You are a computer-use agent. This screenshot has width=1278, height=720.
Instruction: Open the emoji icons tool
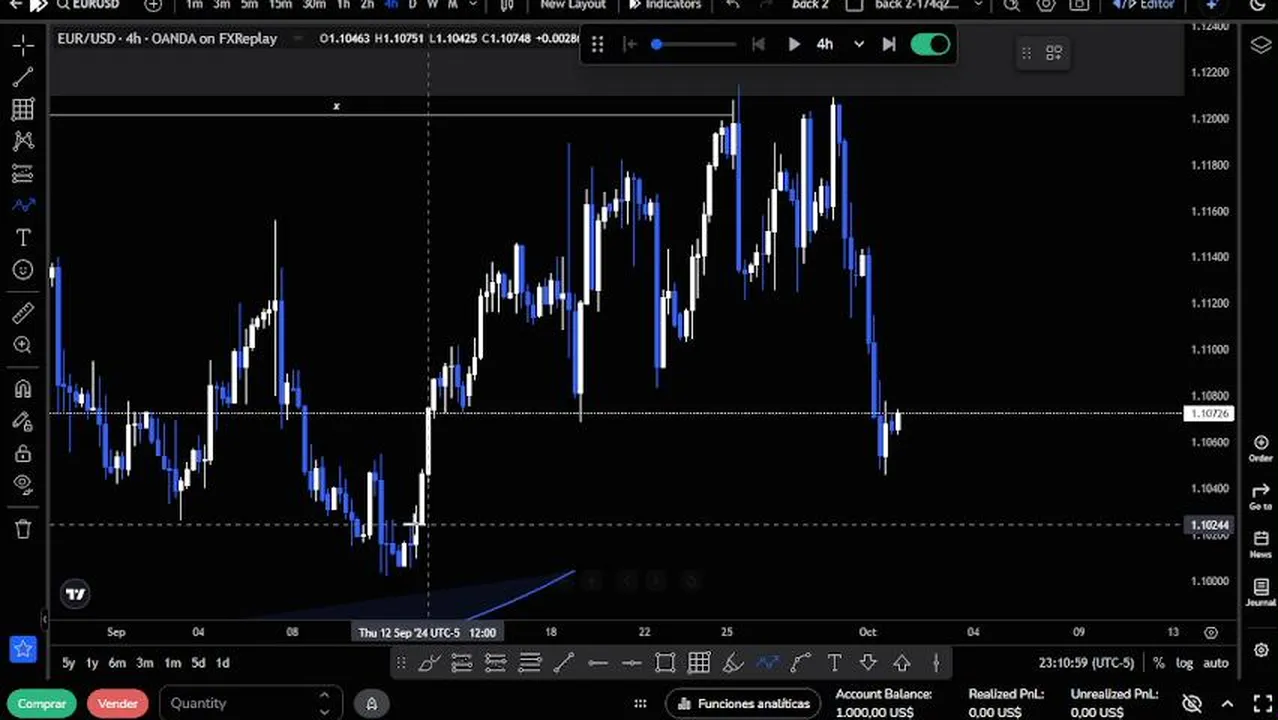[x=23, y=269]
